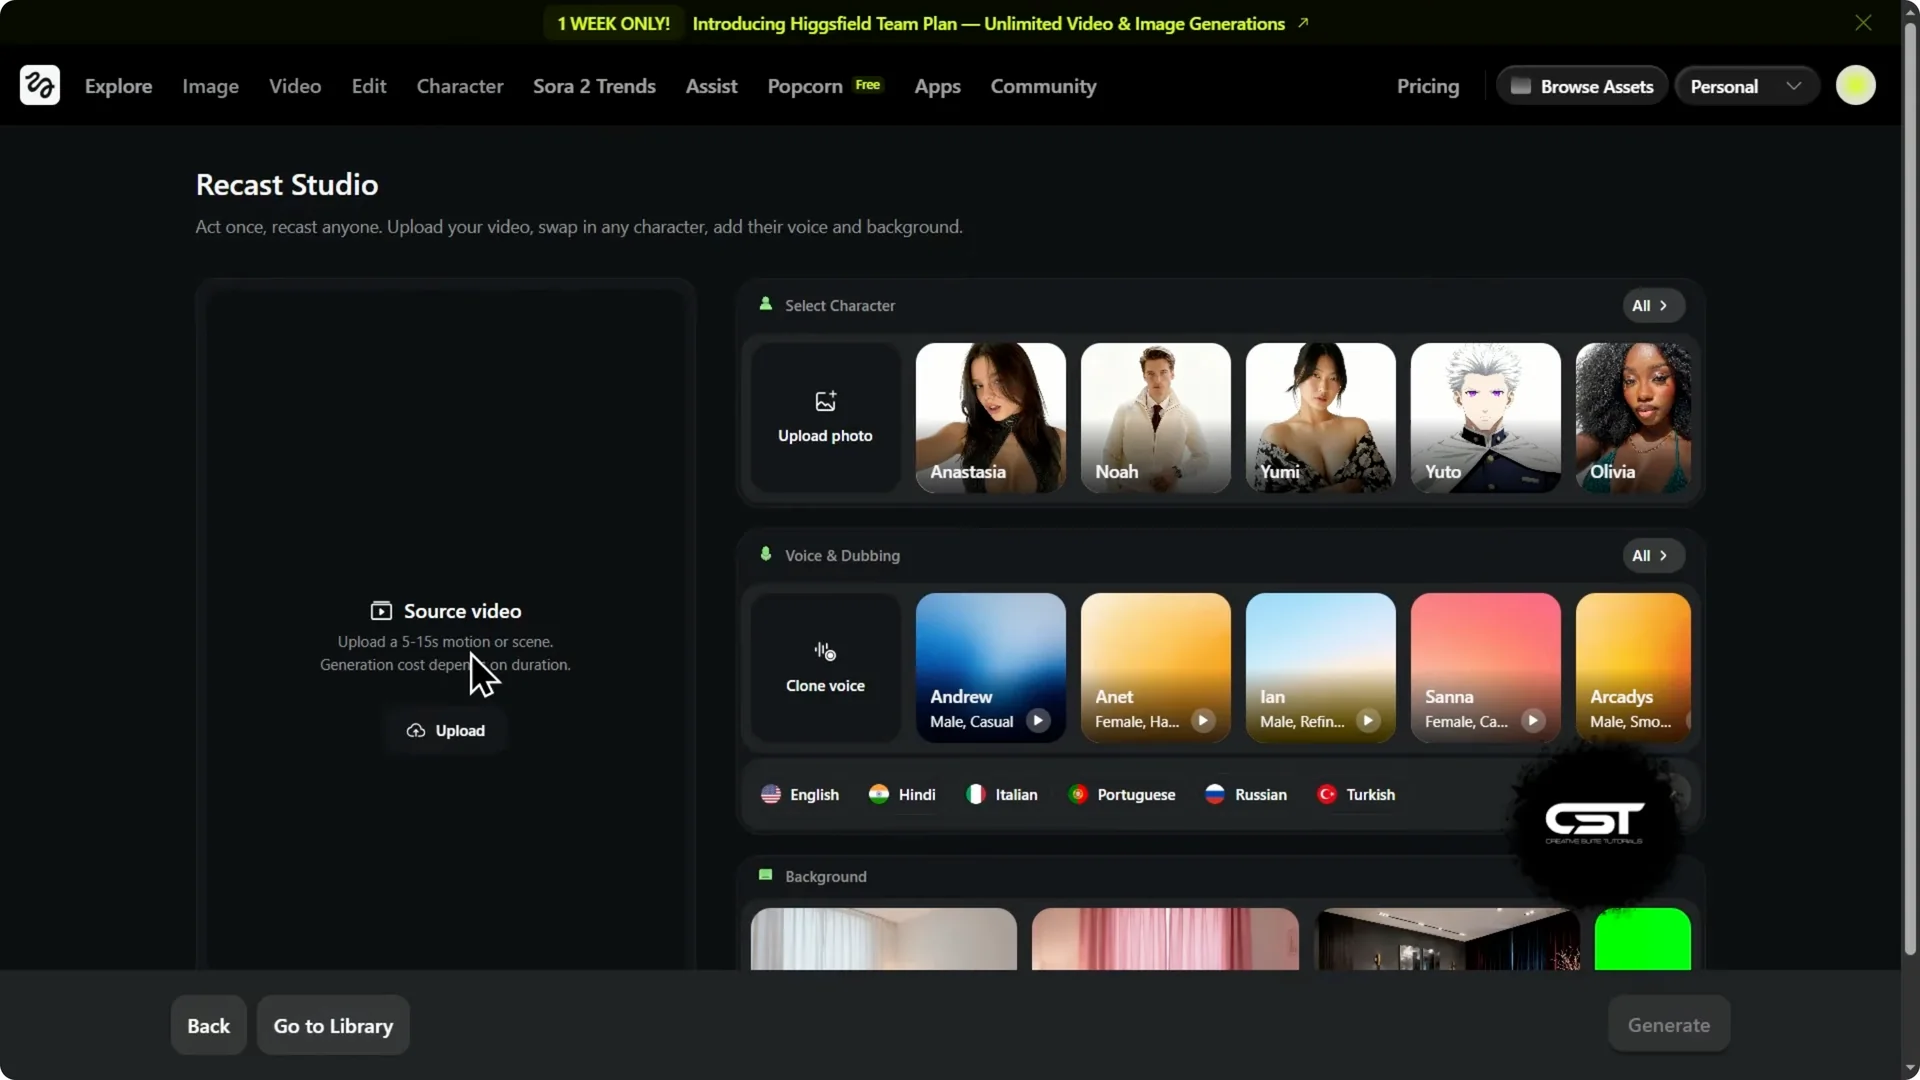Click the Browse Assets folder icon

1521,85
